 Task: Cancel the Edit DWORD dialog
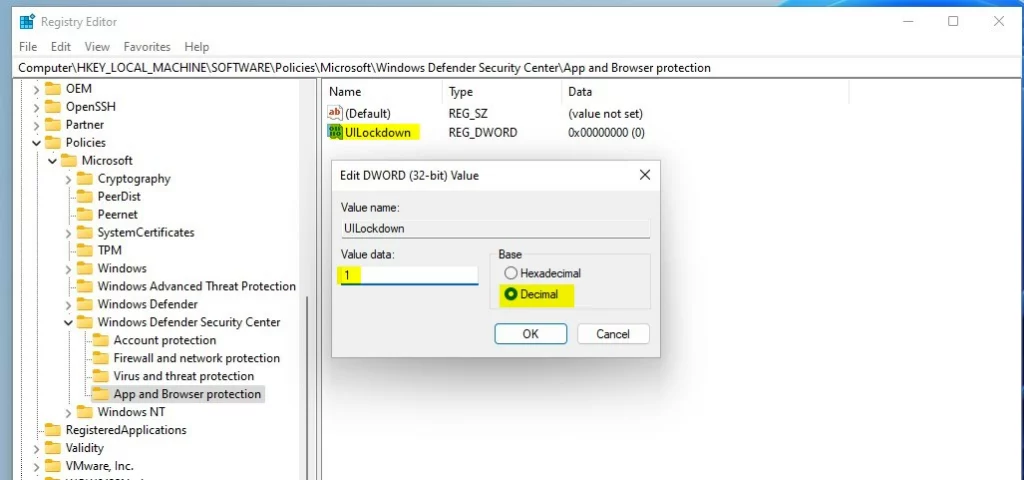coord(613,334)
